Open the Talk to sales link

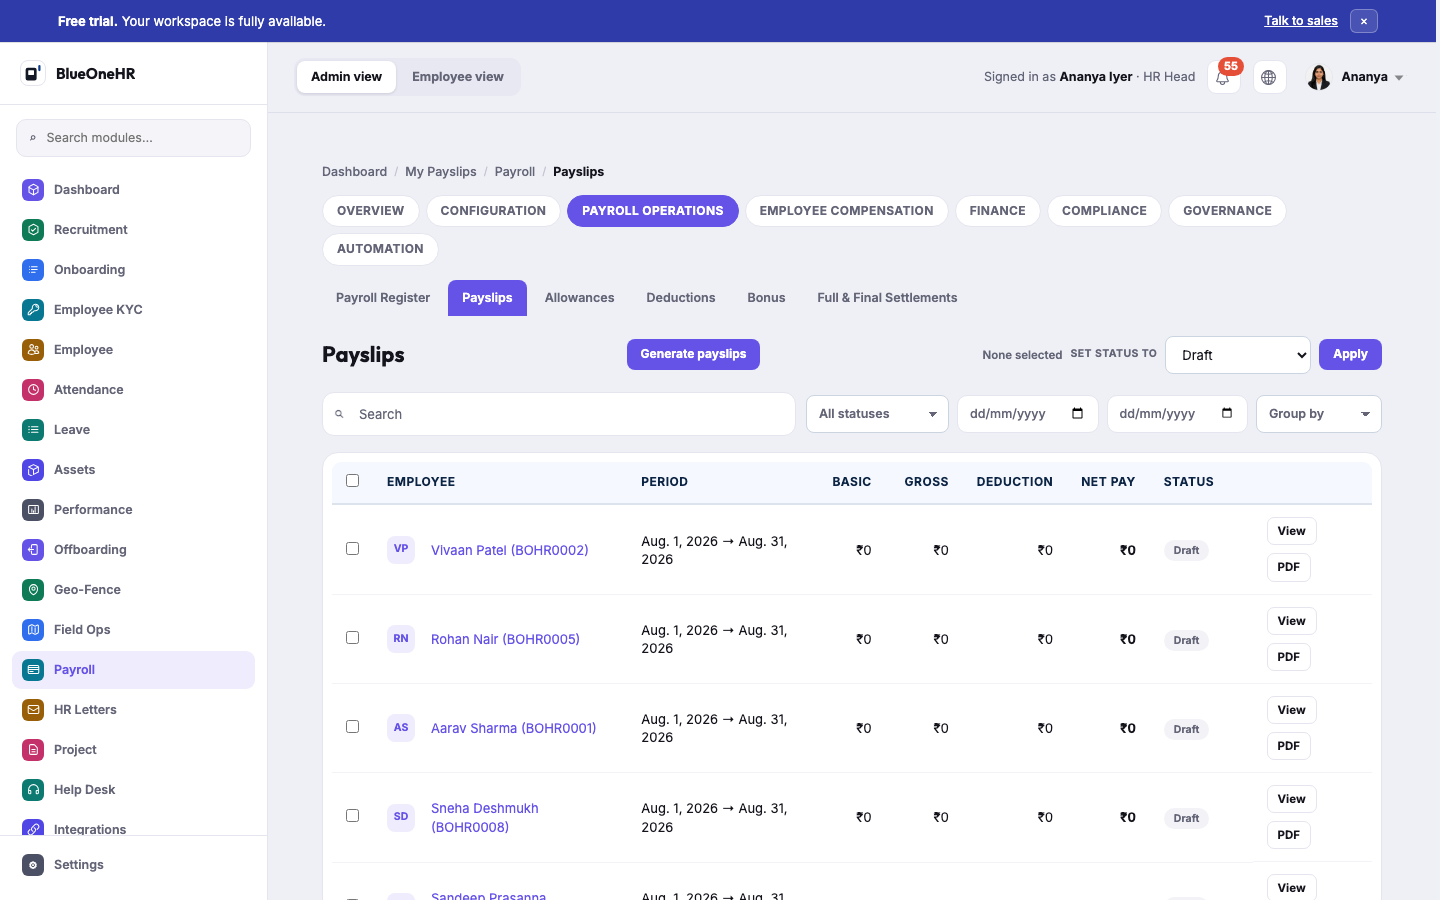1300,21
